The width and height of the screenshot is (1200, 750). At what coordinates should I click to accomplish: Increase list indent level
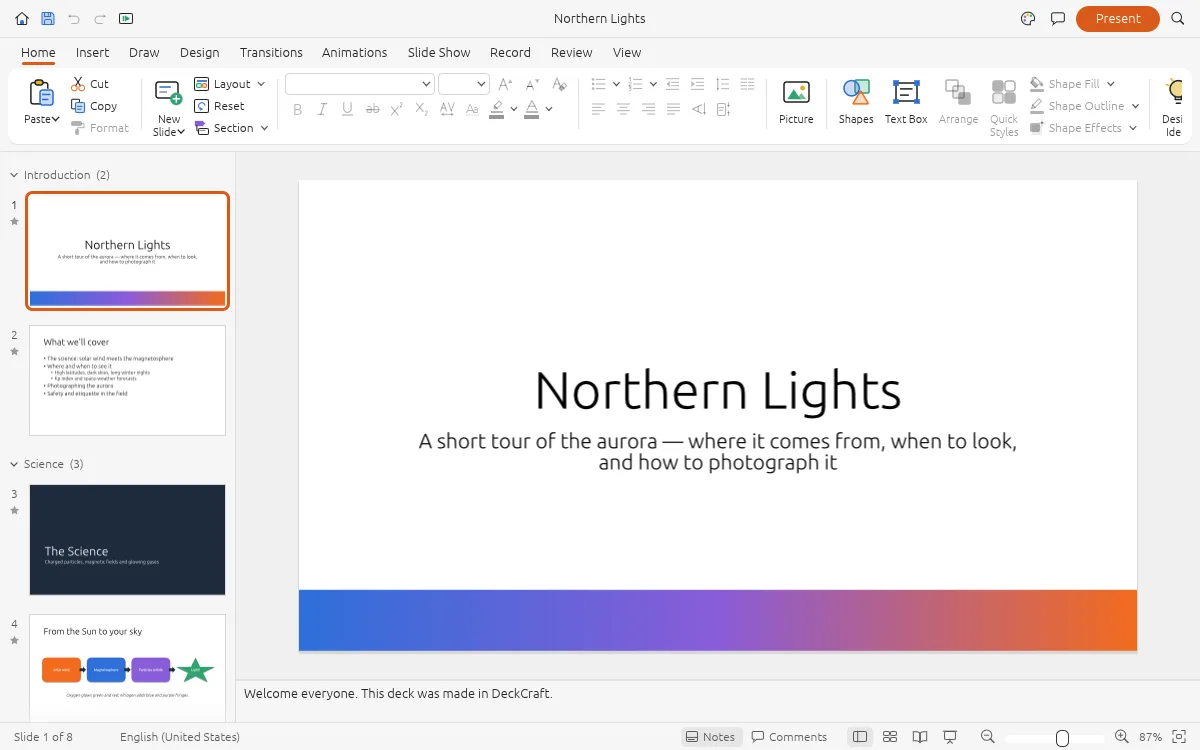click(698, 84)
